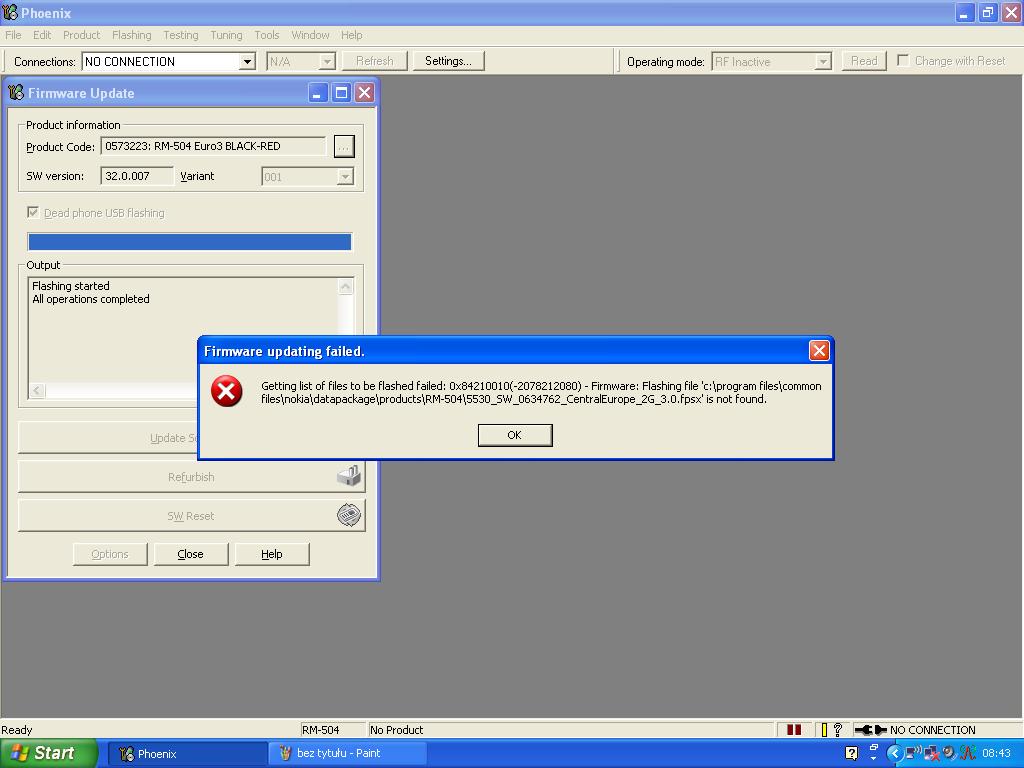Click the disconnected network tray icon with red X
This screenshot has height=768, width=1024.
(x=931, y=753)
